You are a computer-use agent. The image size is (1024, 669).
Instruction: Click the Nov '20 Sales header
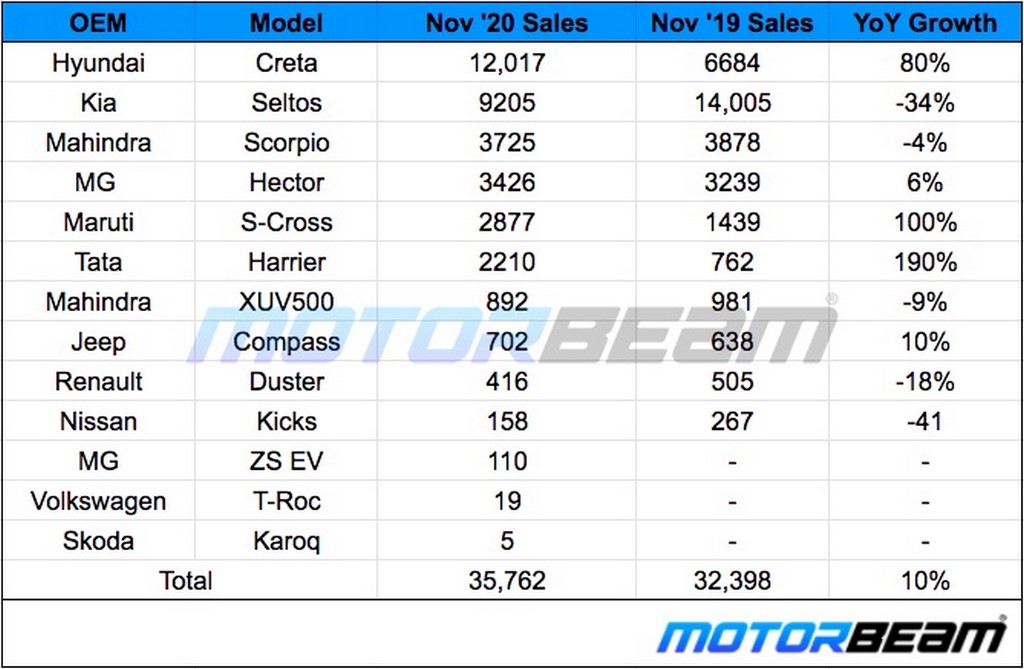click(x=507, y=23)
